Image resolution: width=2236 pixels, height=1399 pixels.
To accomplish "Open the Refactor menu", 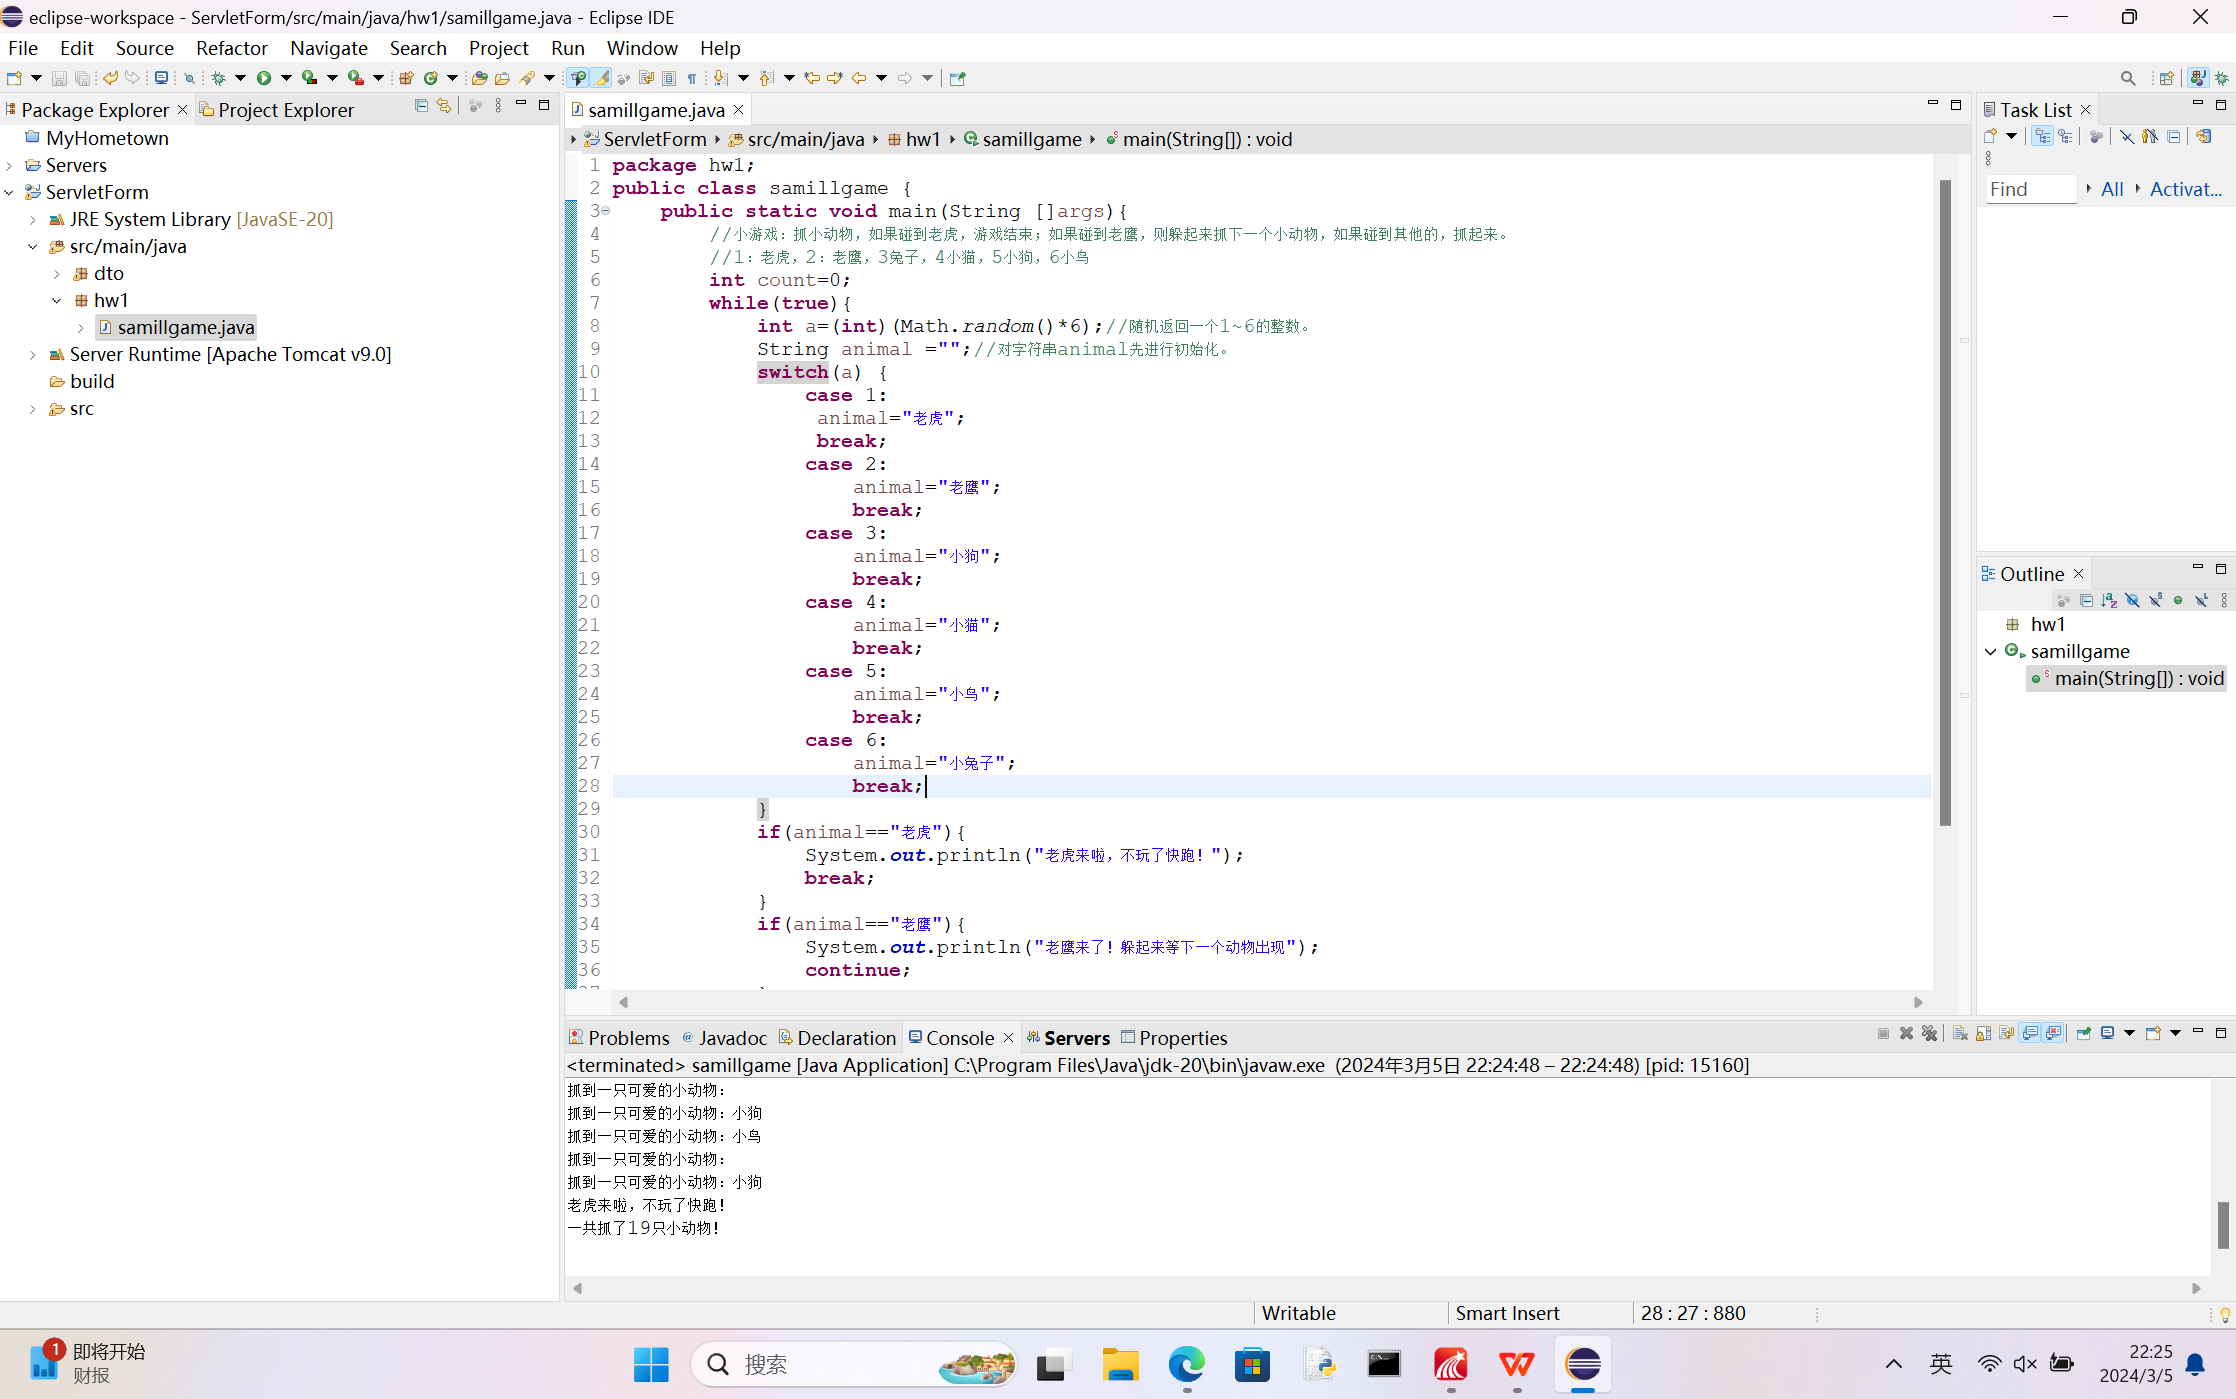I will click(231, 48).
